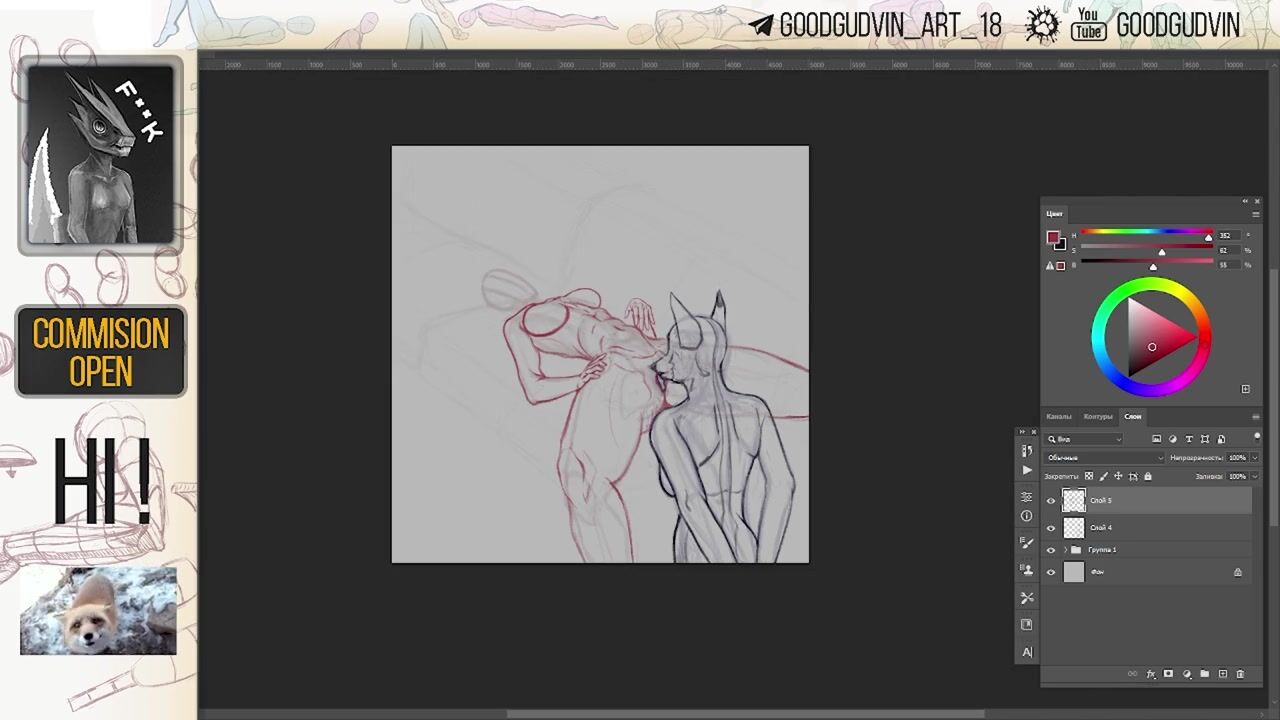Create new group folder icon
1280x720 pixels.
[1204, 674]
